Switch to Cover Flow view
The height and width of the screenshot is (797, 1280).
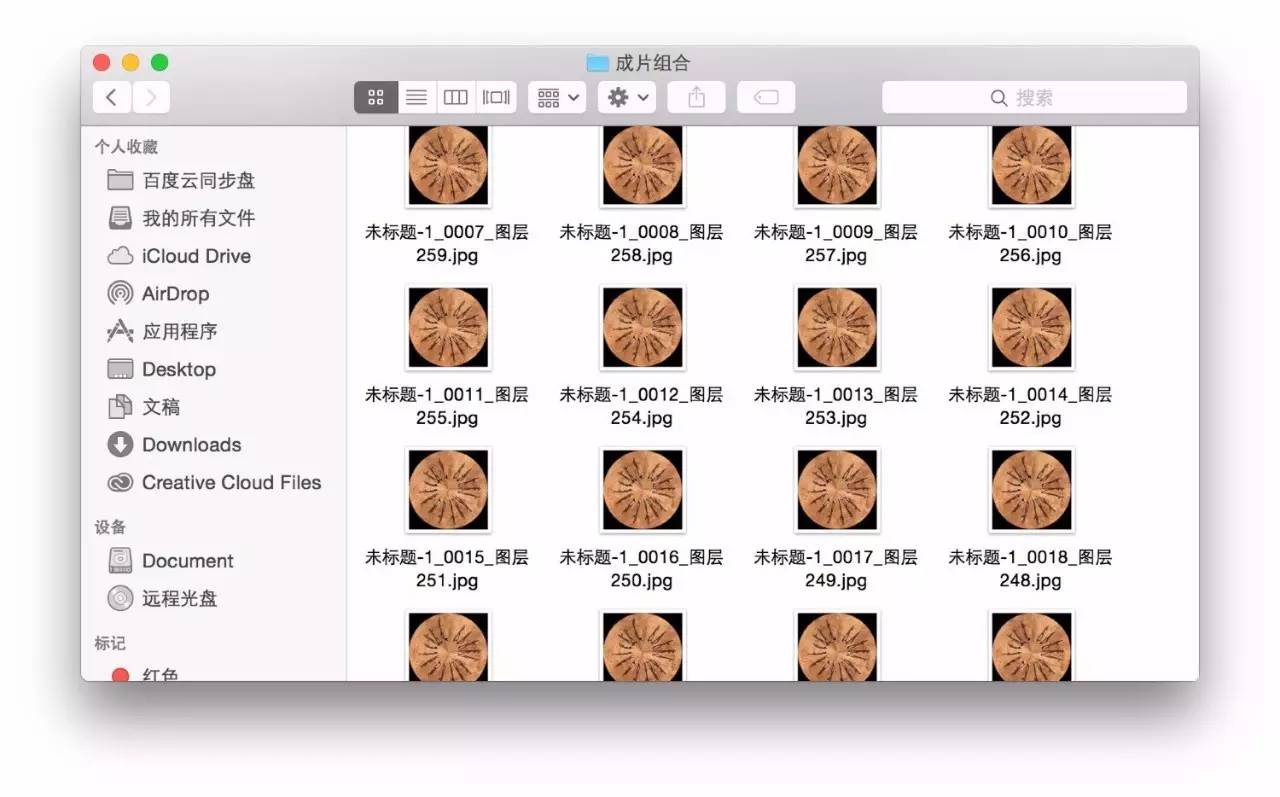point(496,97)
